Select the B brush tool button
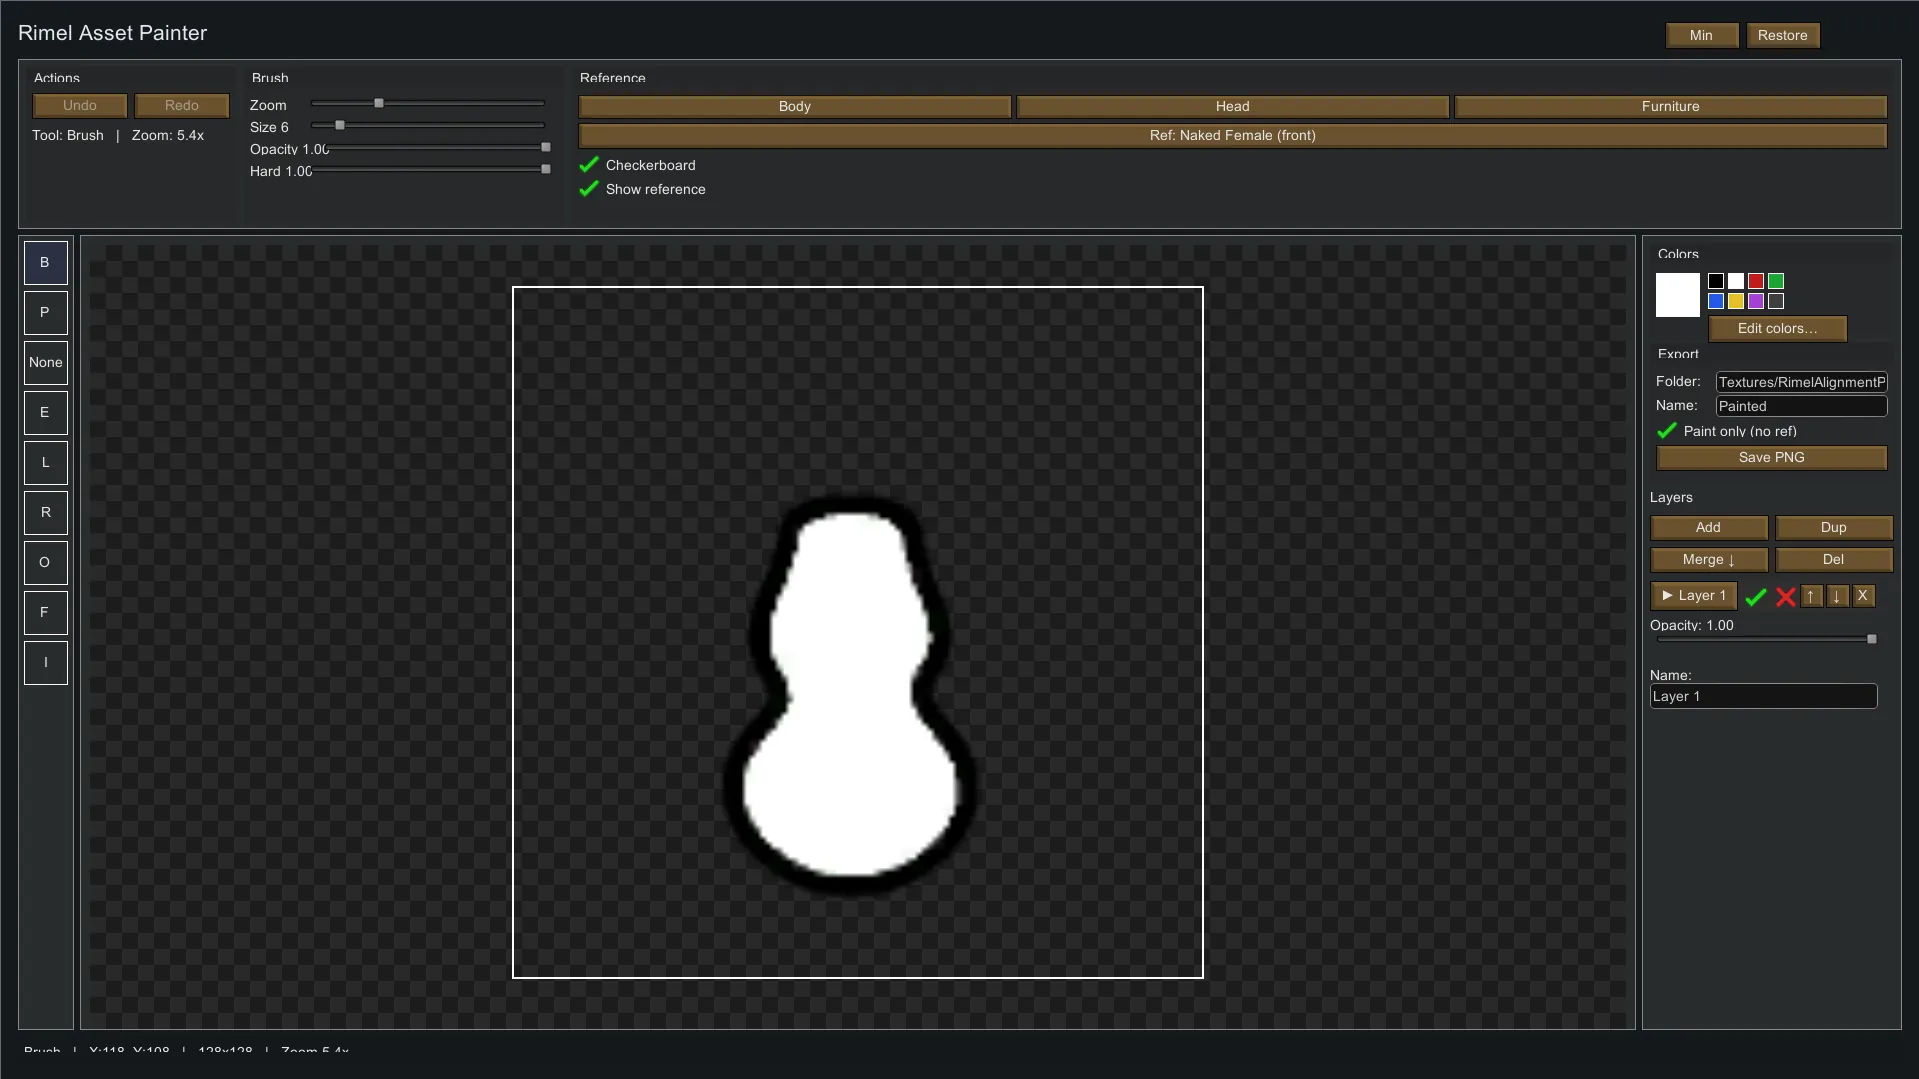This screenshot has height=1079, width=1919. (45, 263)
